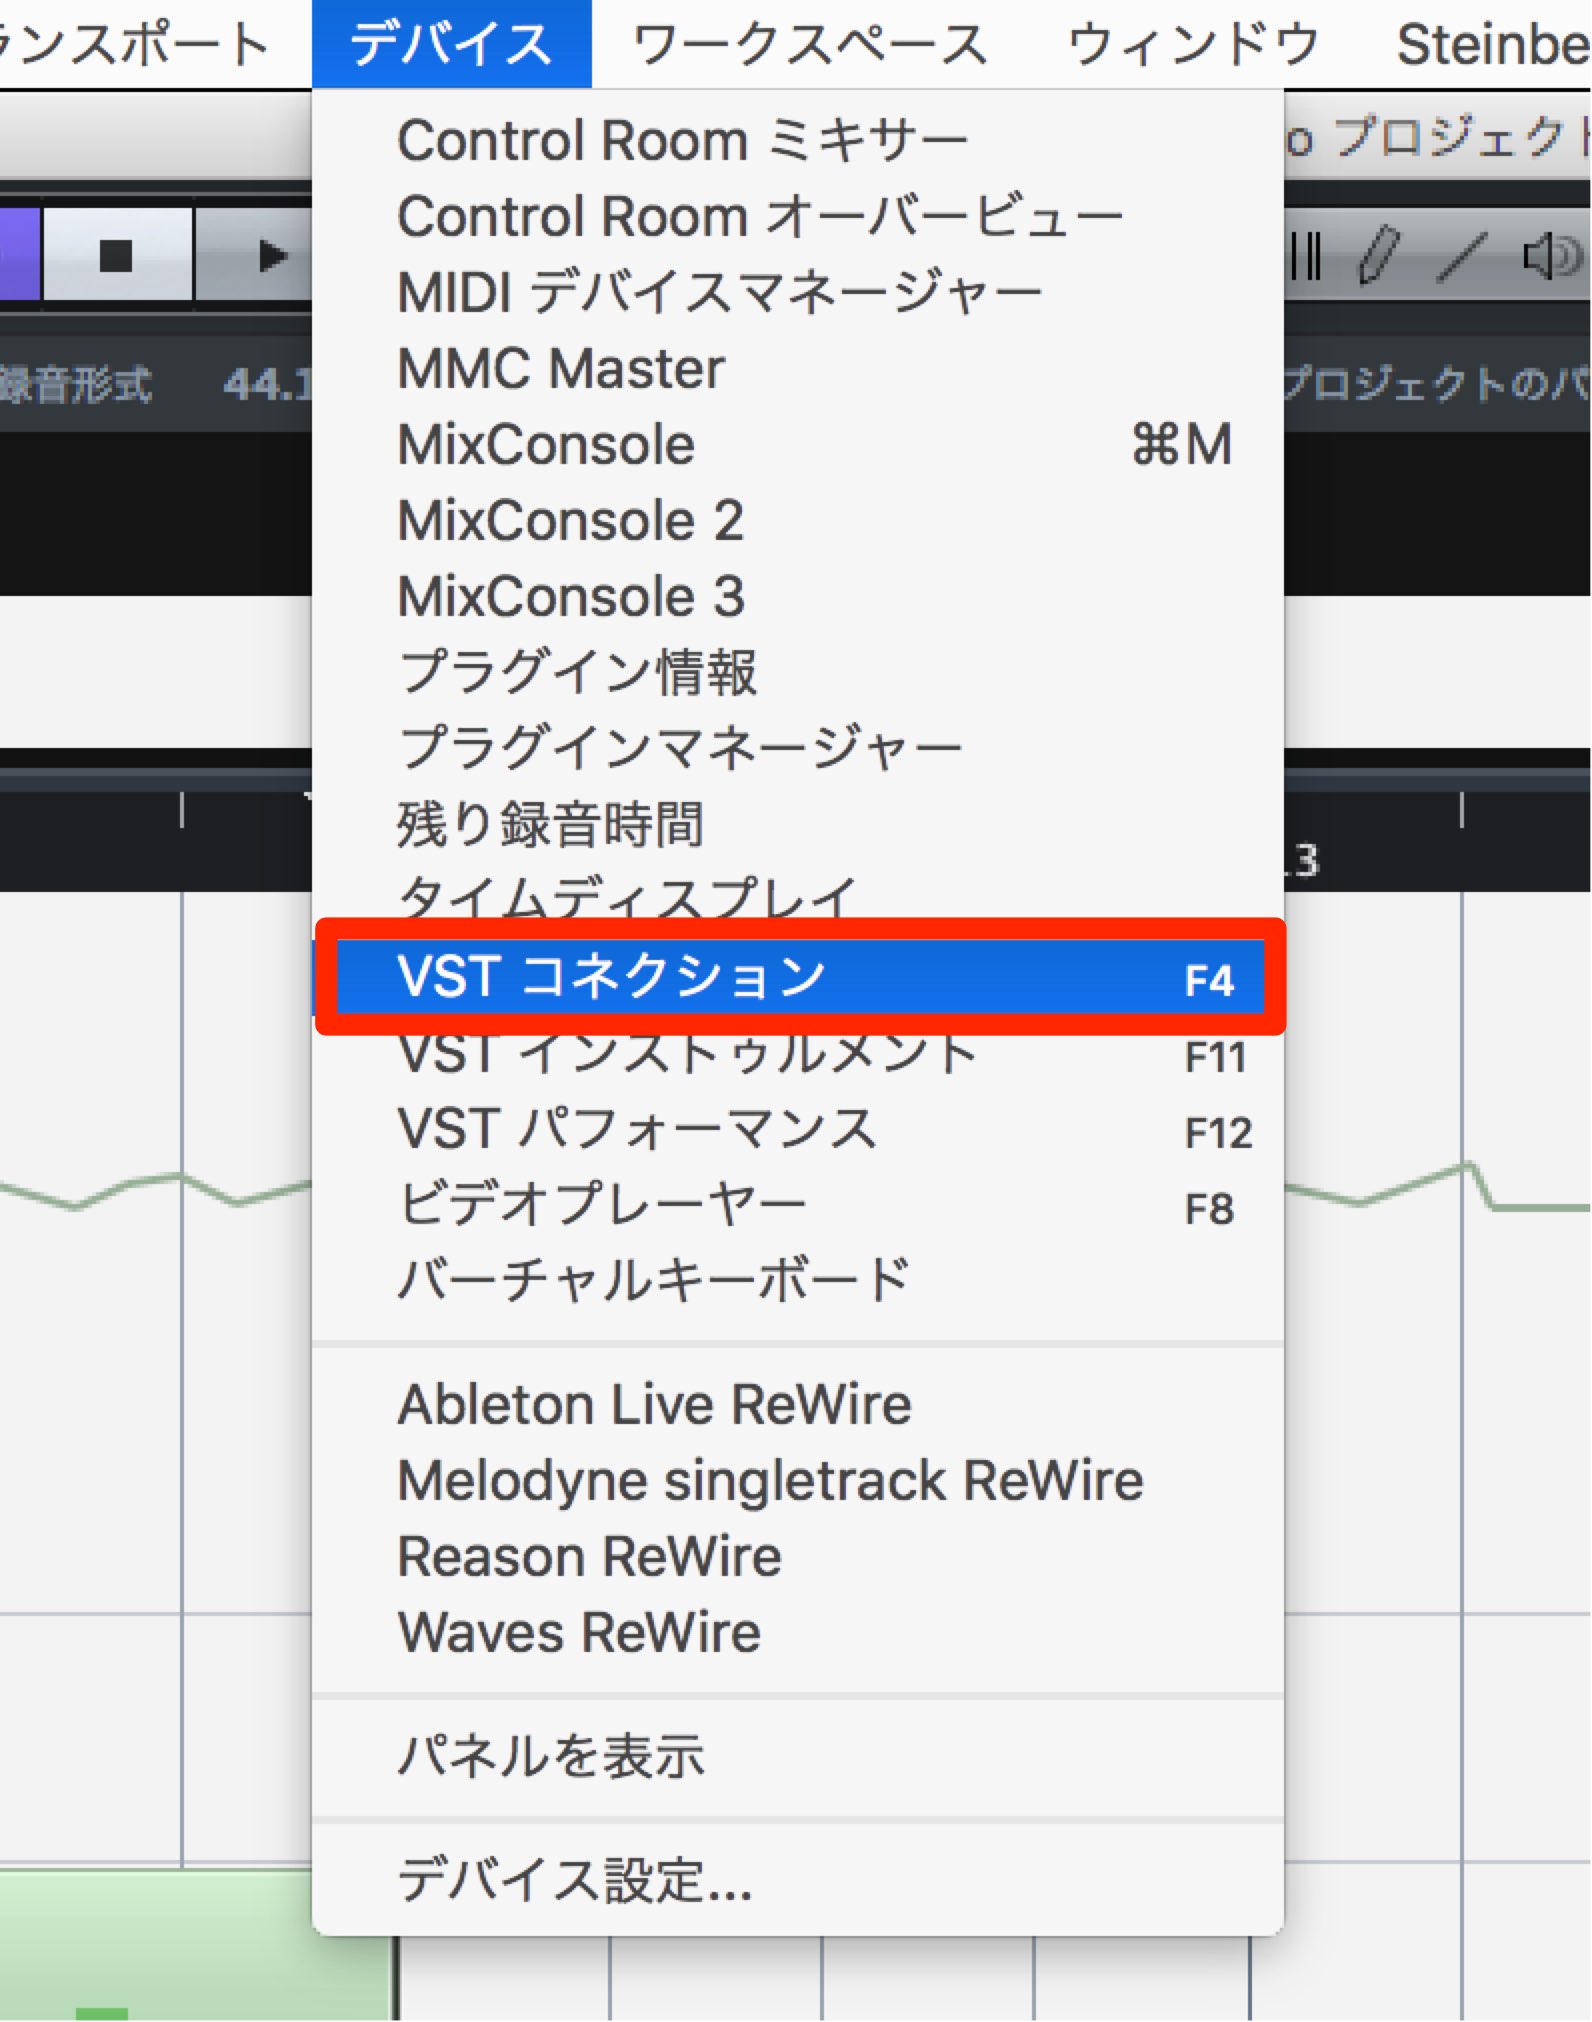Open VST パフォーマンス meter
1592x2022 pixels.
(797, 1130)
